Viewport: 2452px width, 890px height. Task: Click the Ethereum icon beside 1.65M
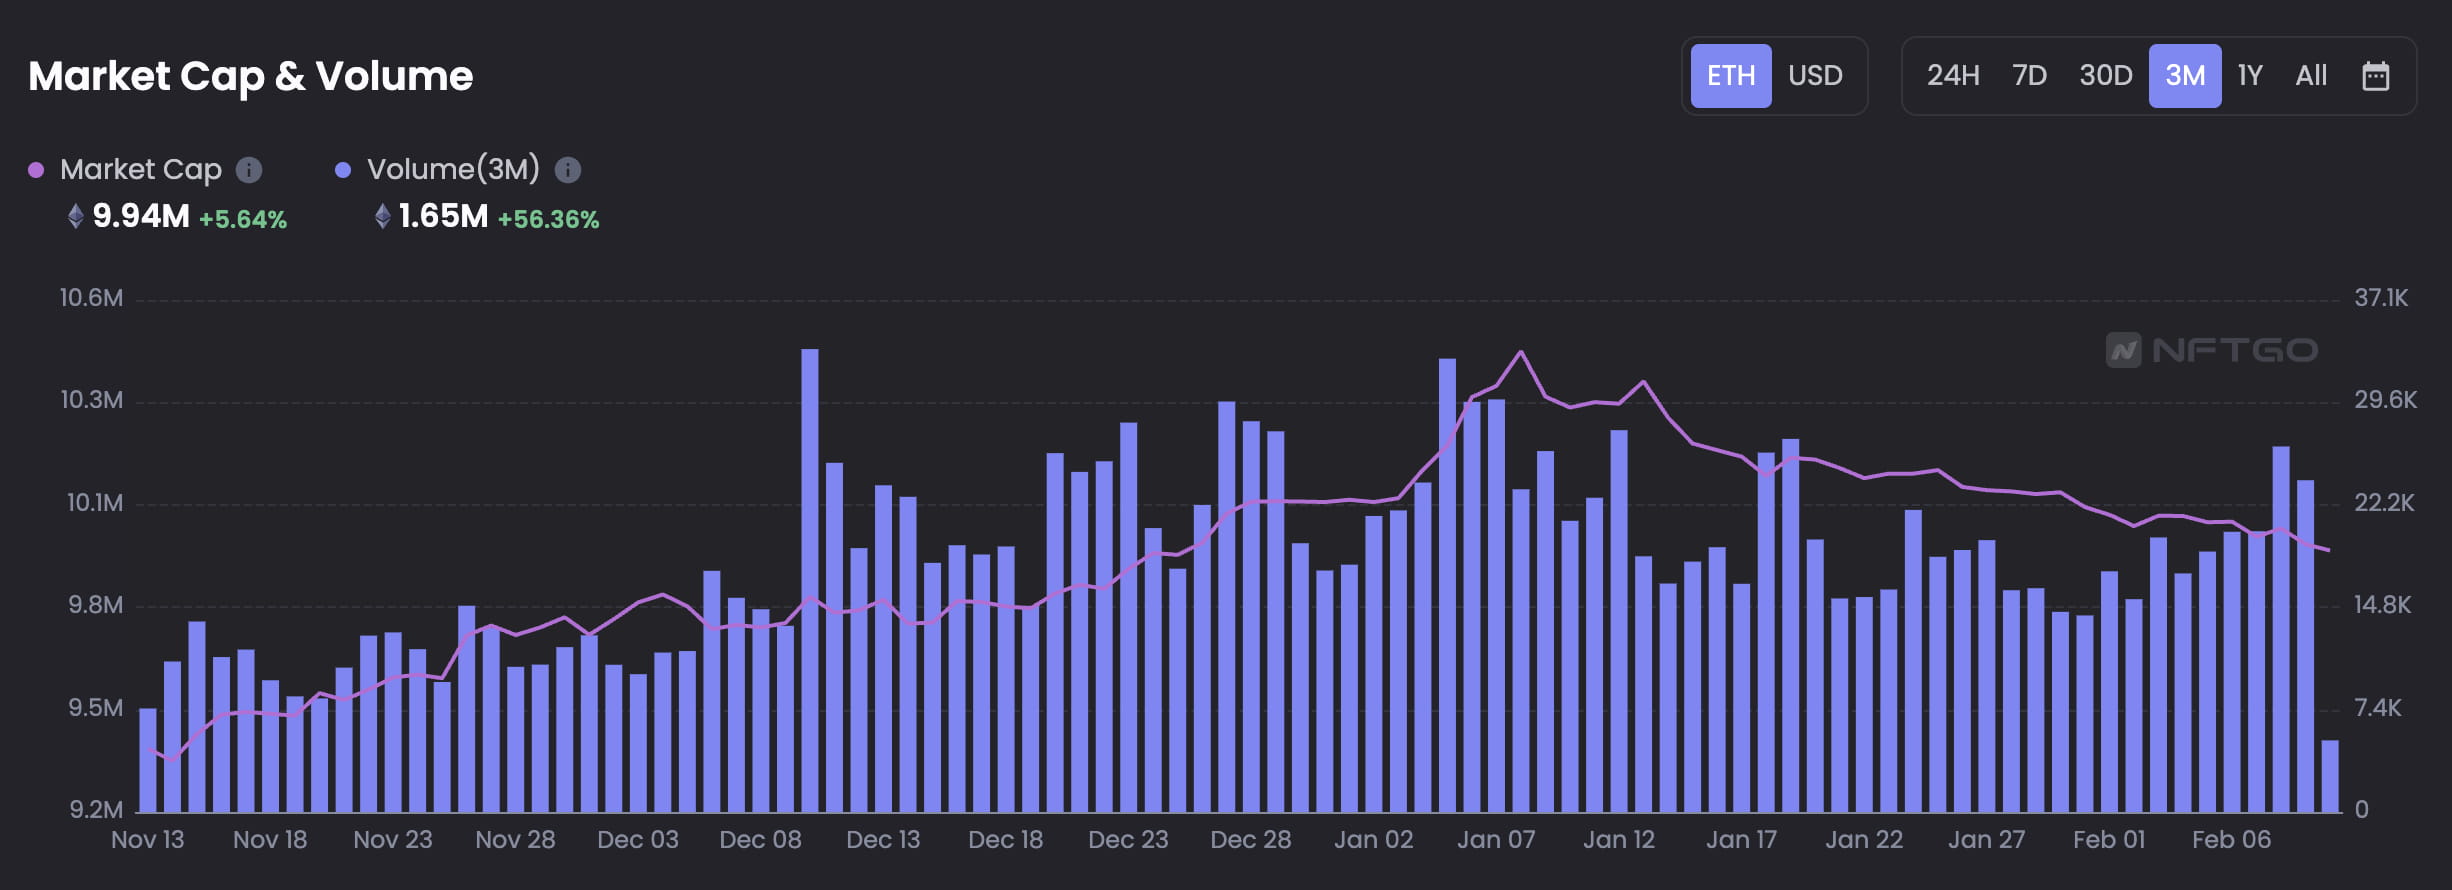point(382,216)
